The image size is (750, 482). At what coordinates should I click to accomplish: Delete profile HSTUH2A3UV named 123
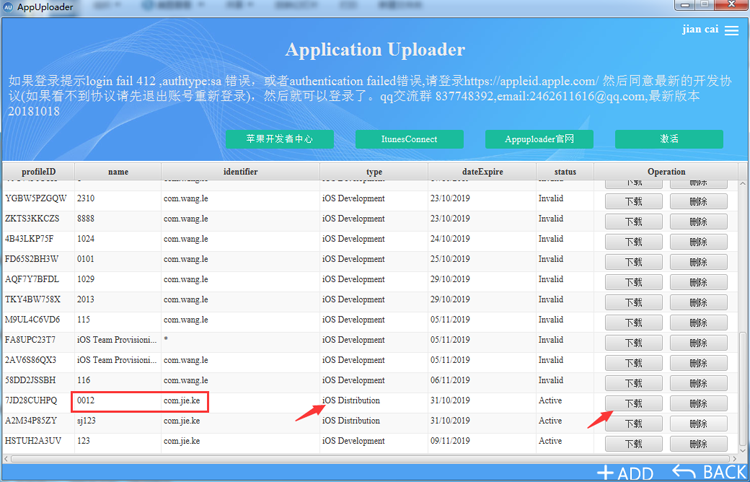pos(698,444)
